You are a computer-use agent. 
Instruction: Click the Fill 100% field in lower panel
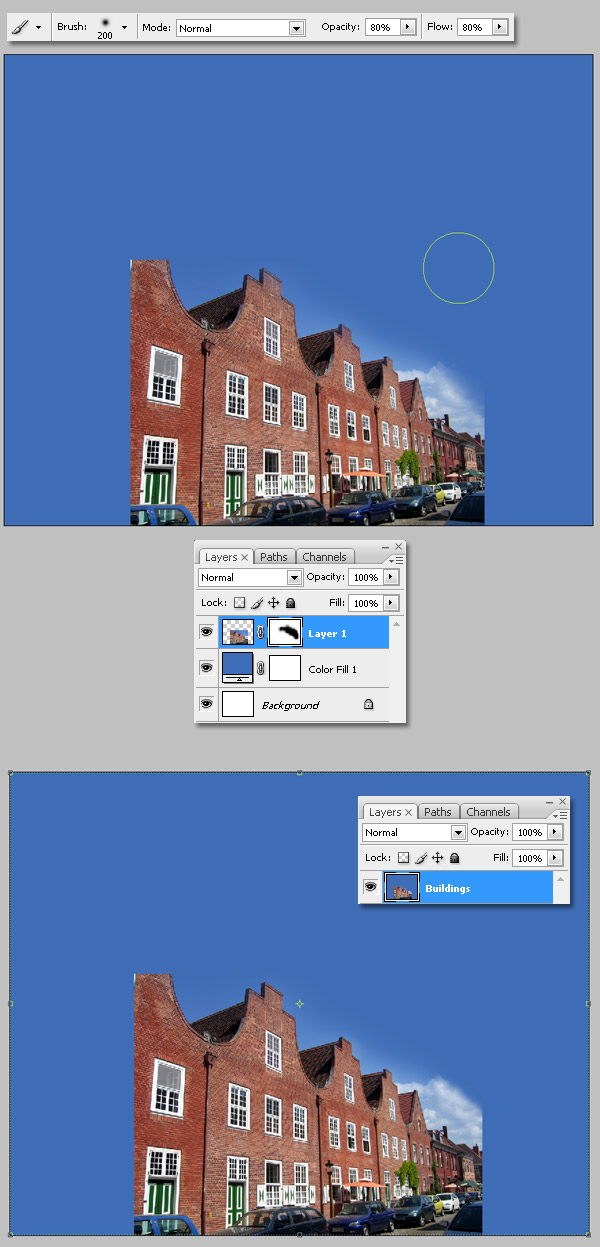coord(529,858)
